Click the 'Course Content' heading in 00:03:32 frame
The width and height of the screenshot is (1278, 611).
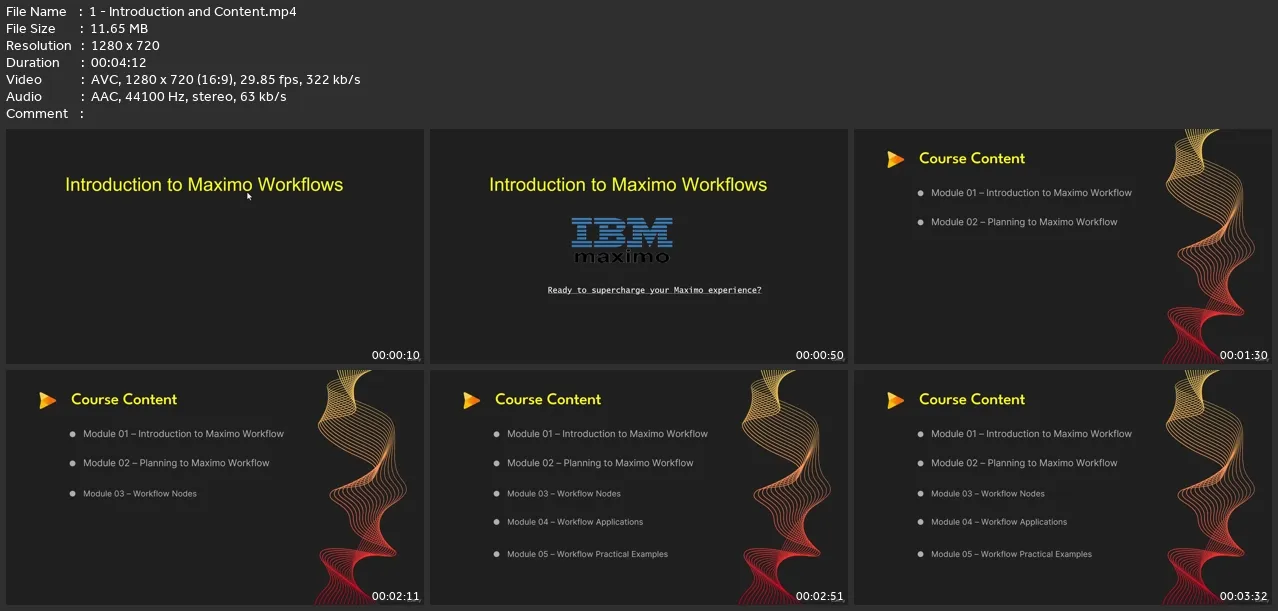click(972, 399)
